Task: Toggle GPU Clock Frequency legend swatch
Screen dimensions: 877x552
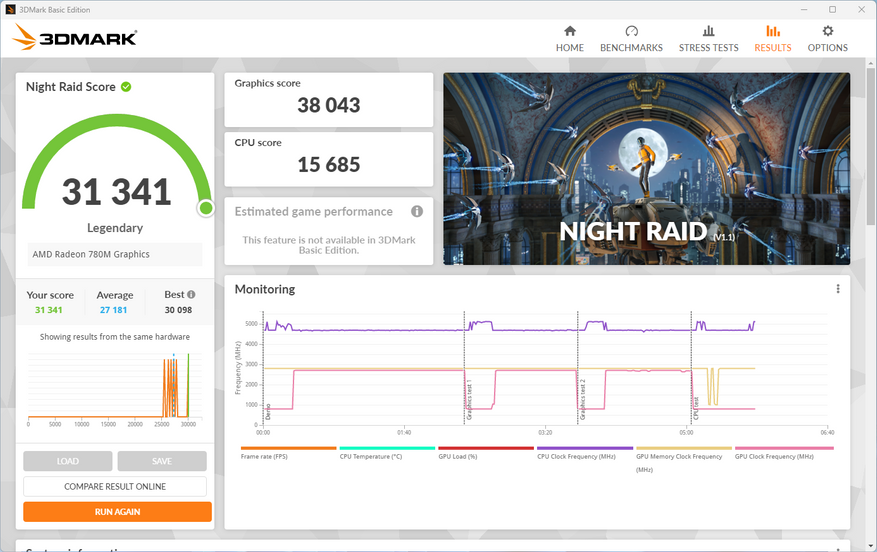Action: tap(784, 448)
